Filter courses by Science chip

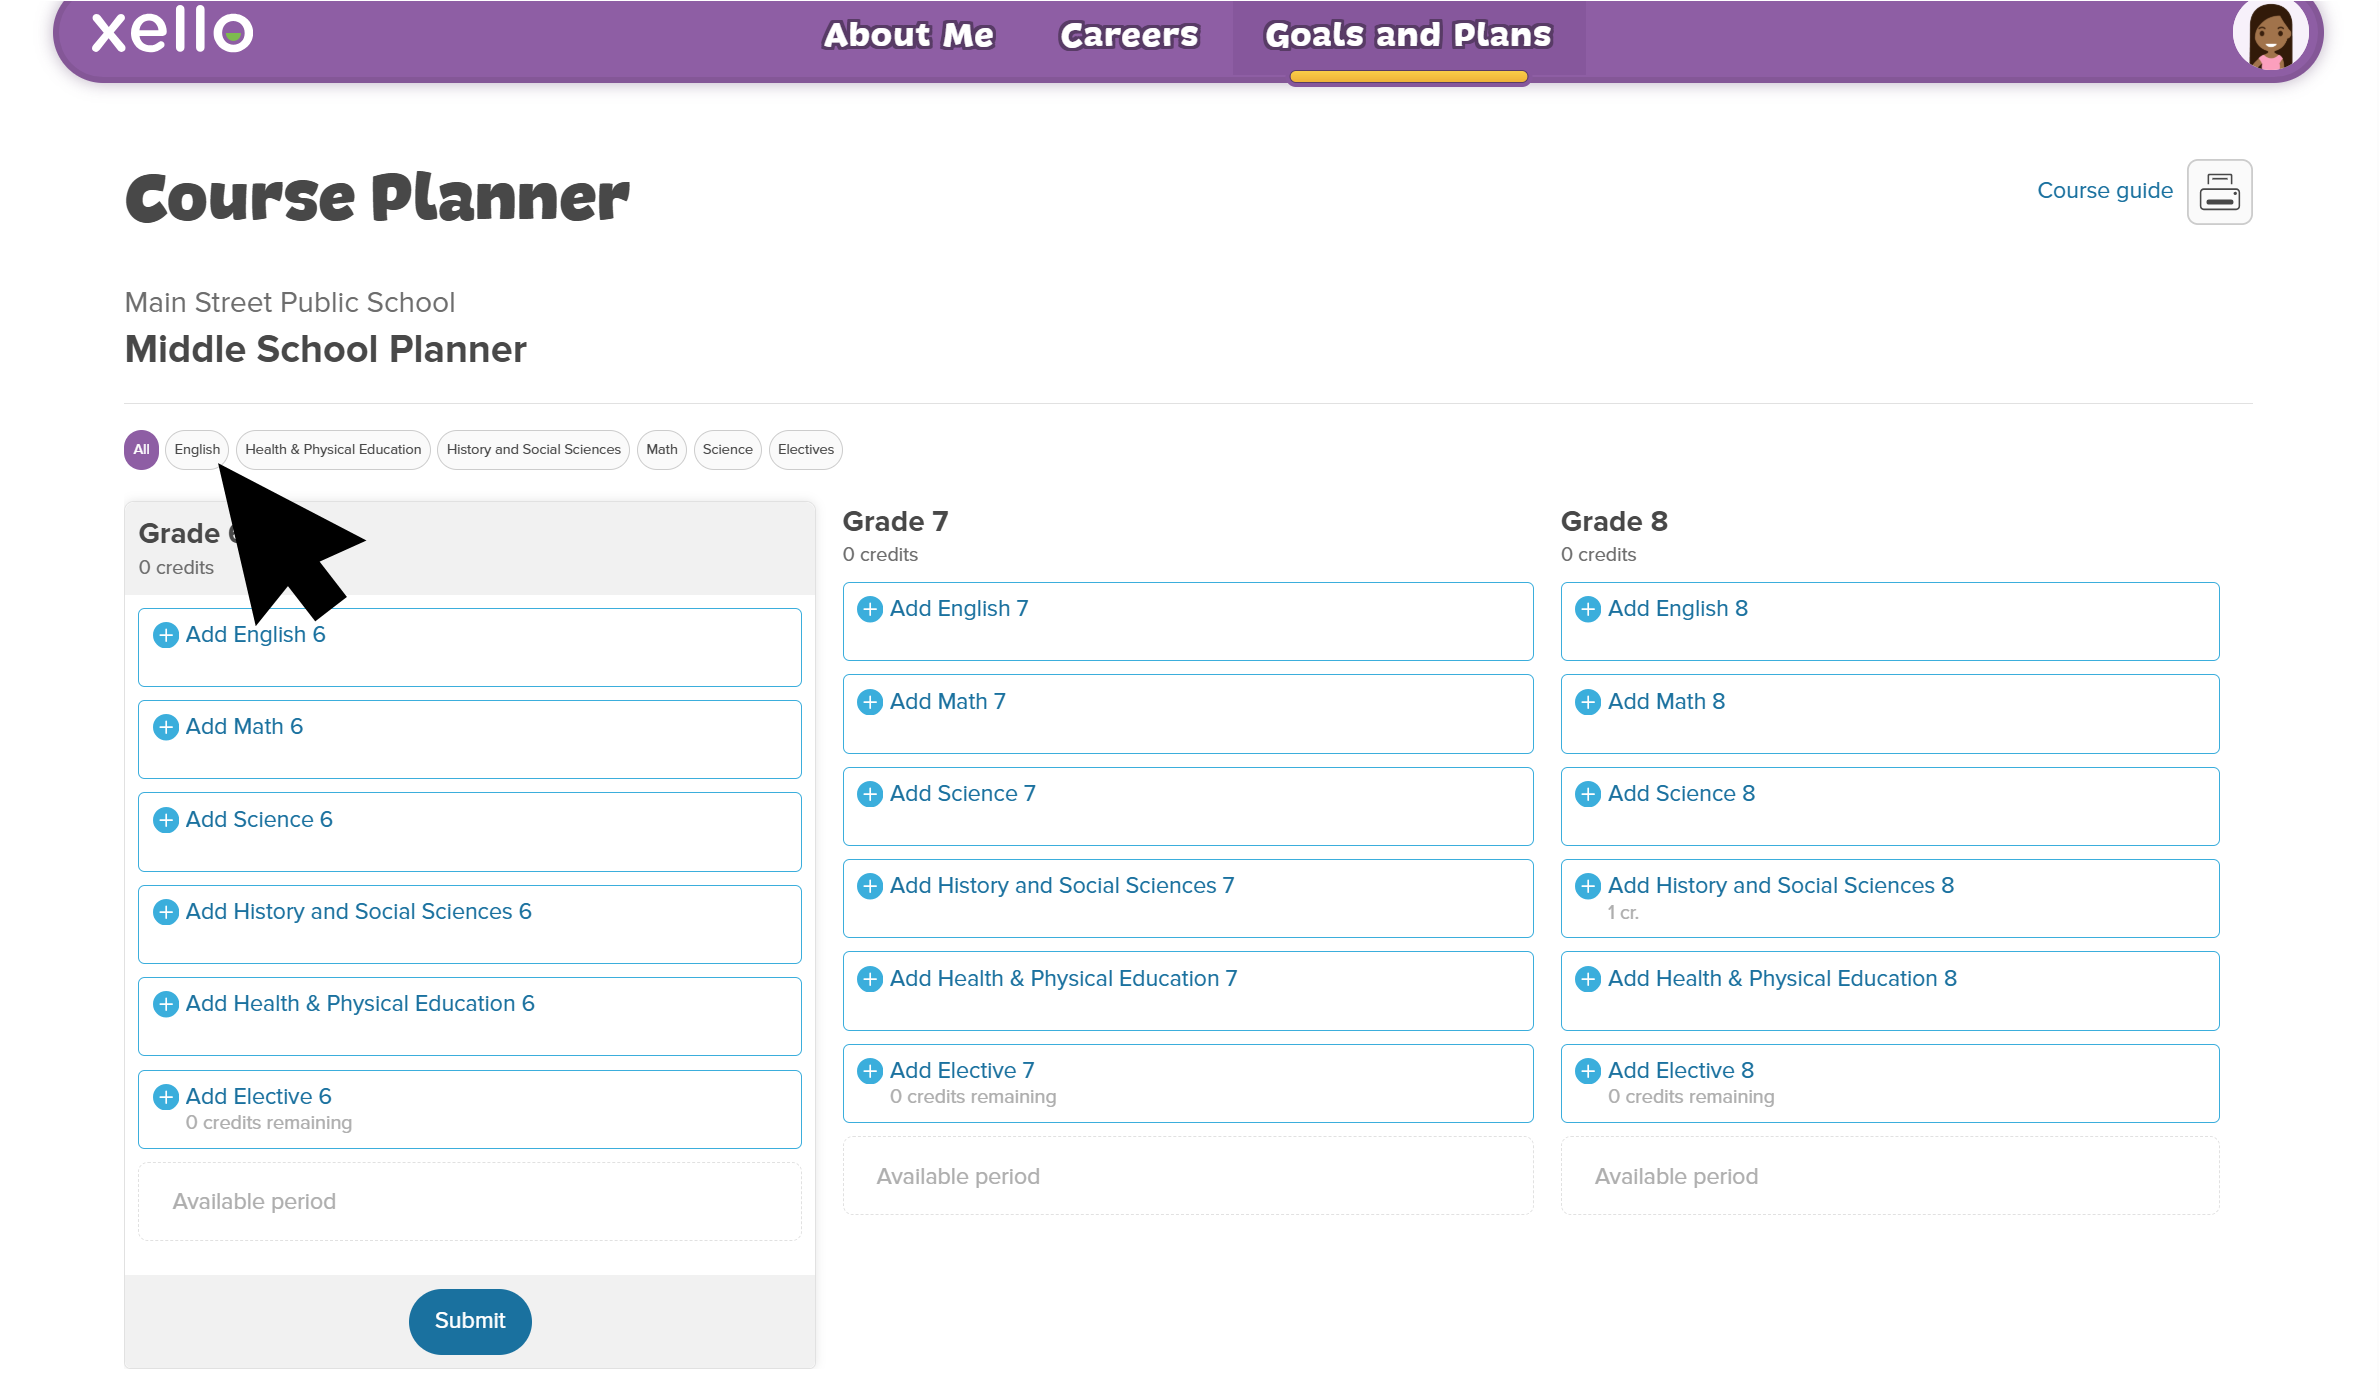coord(727,450)
